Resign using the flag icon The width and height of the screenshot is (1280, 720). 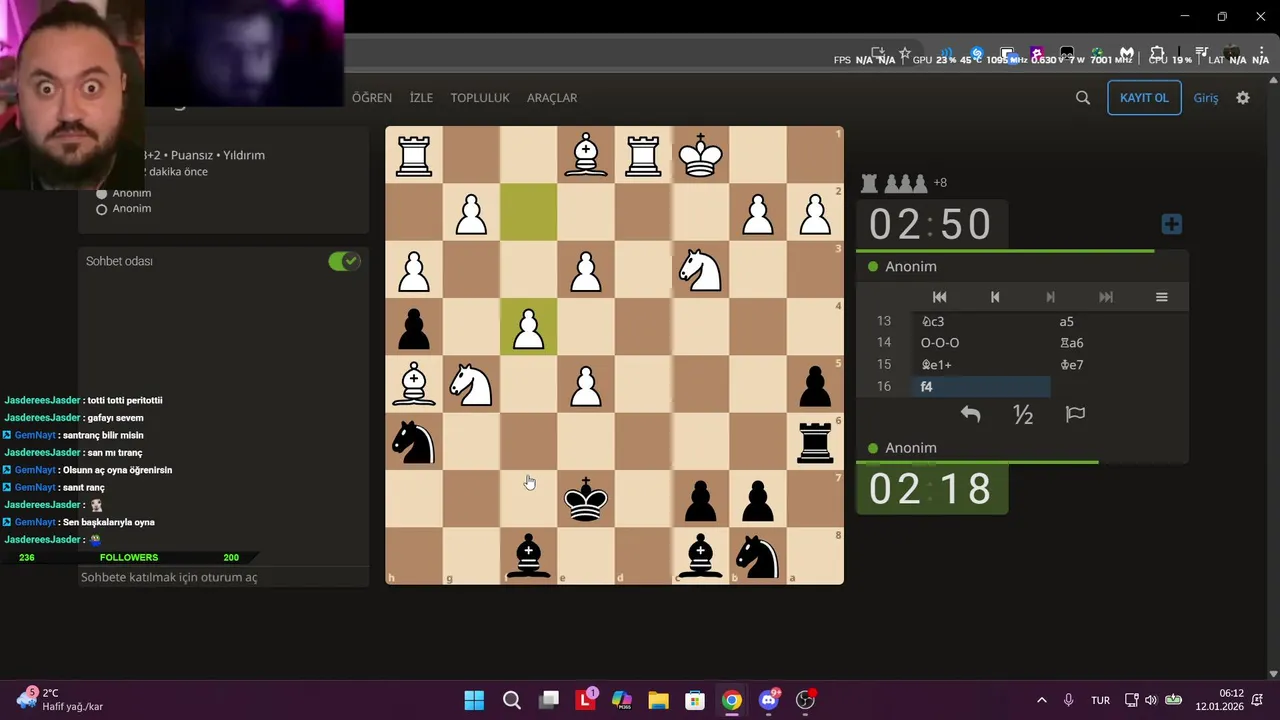(x=1076, y=414)
